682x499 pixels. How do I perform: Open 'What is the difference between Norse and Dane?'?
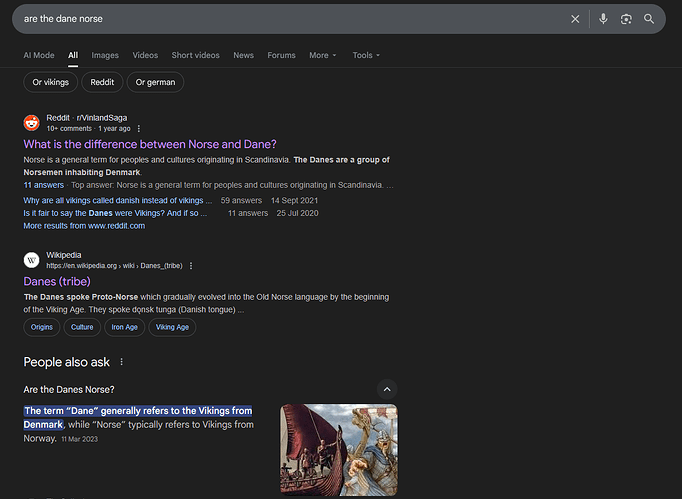pos(150,144)
